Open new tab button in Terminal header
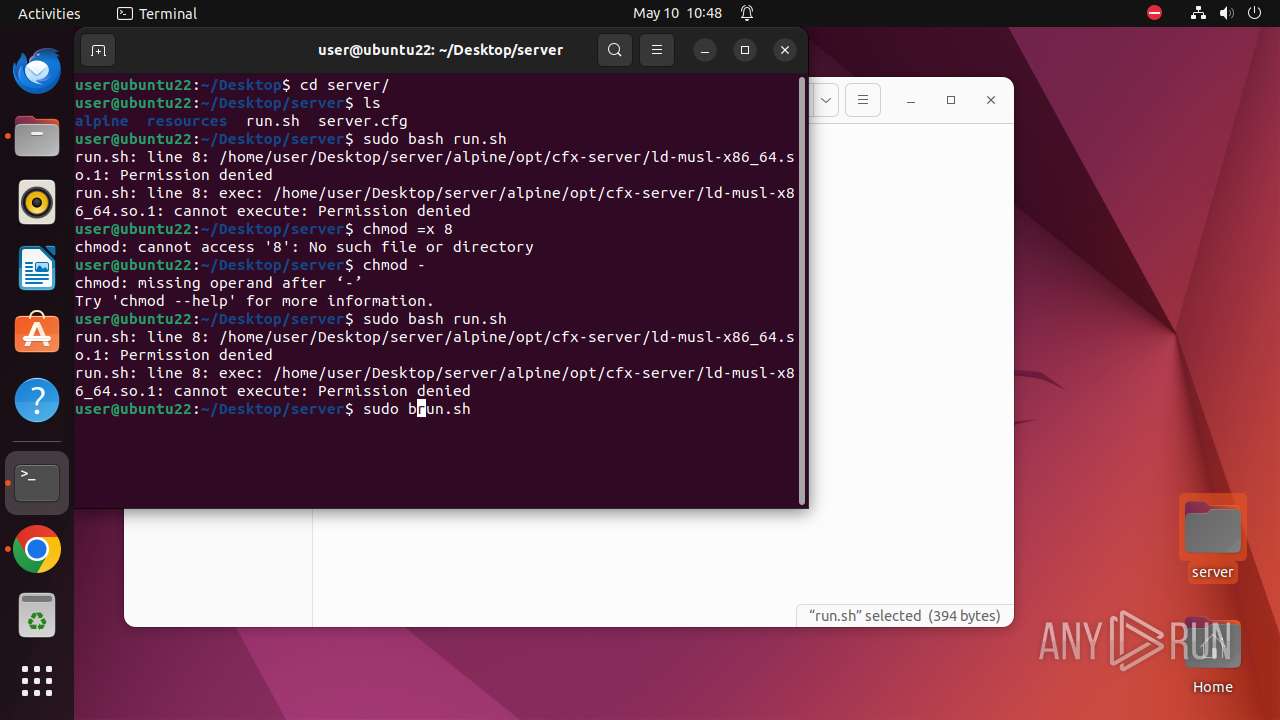The image size is (1280, 720). [x=97, y=50]
